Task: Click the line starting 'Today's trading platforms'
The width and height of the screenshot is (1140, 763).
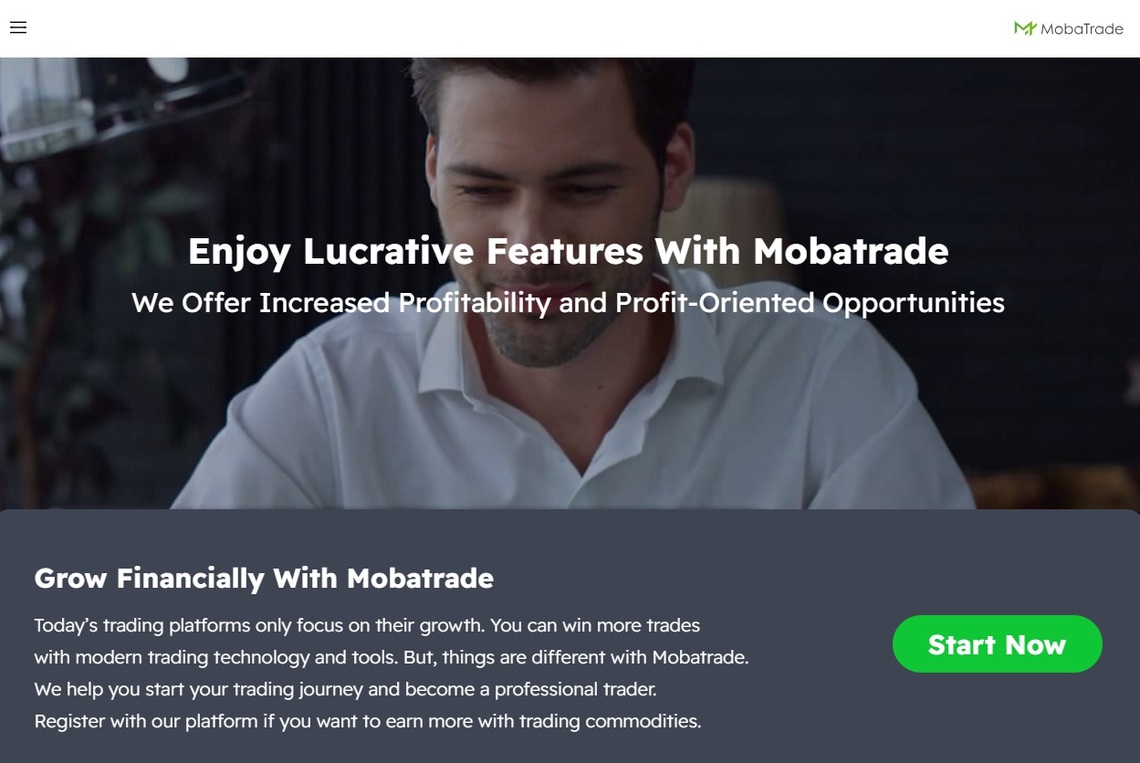Action: [367, 626]
